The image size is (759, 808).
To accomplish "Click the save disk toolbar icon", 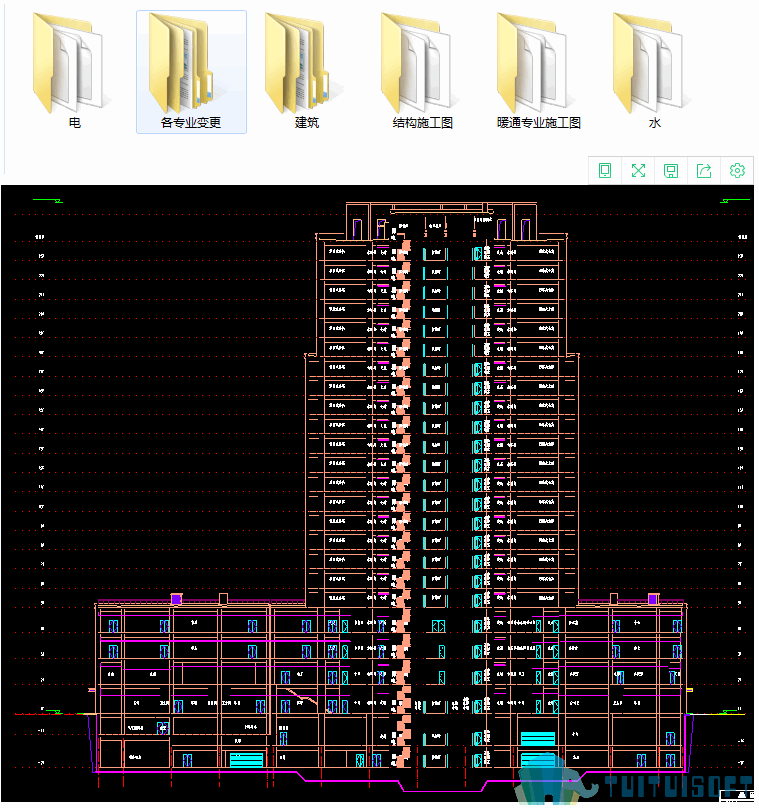I will [x=671, y=171].
